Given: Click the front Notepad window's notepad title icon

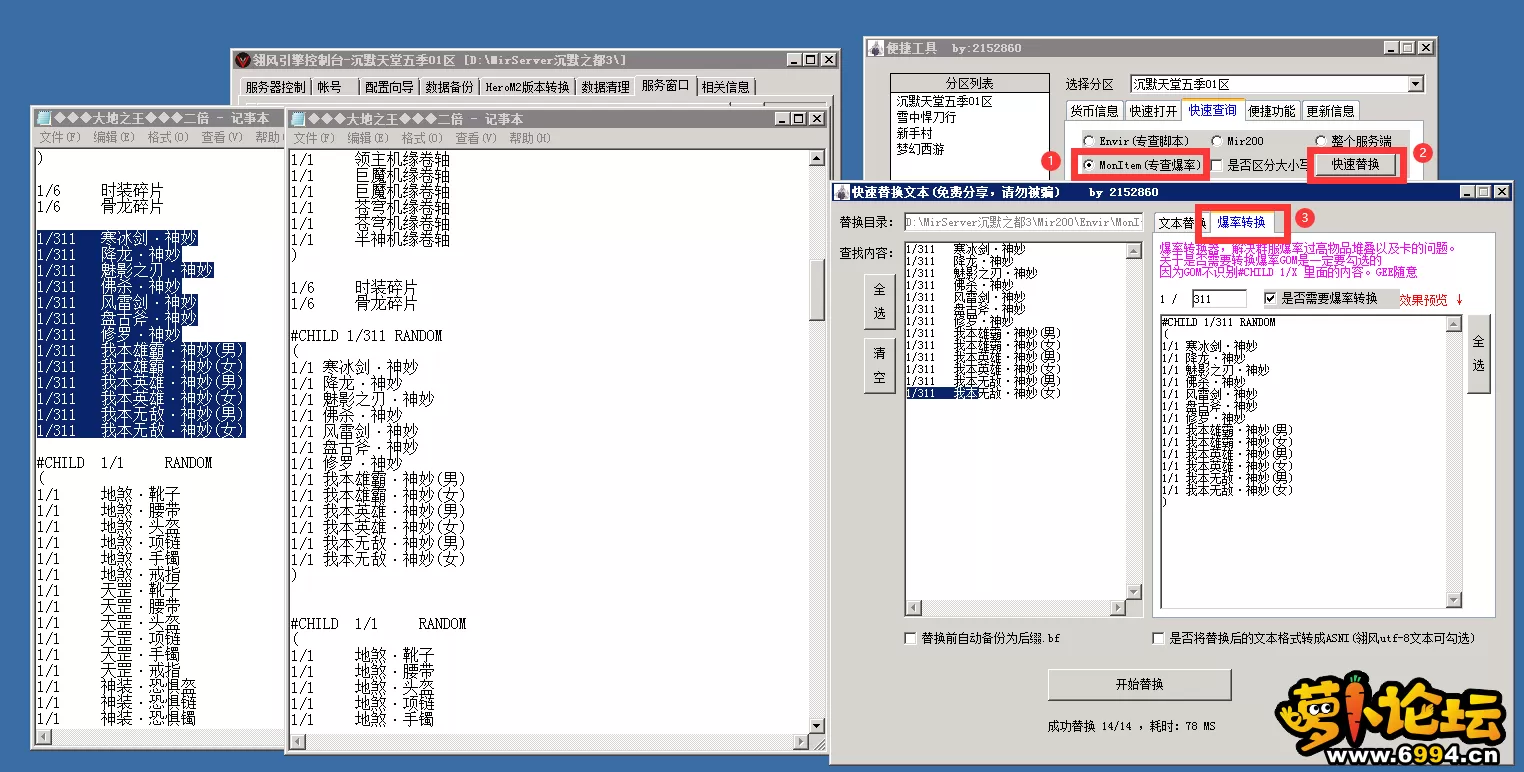Looking at the screenshot, I should tap(300, 118).
